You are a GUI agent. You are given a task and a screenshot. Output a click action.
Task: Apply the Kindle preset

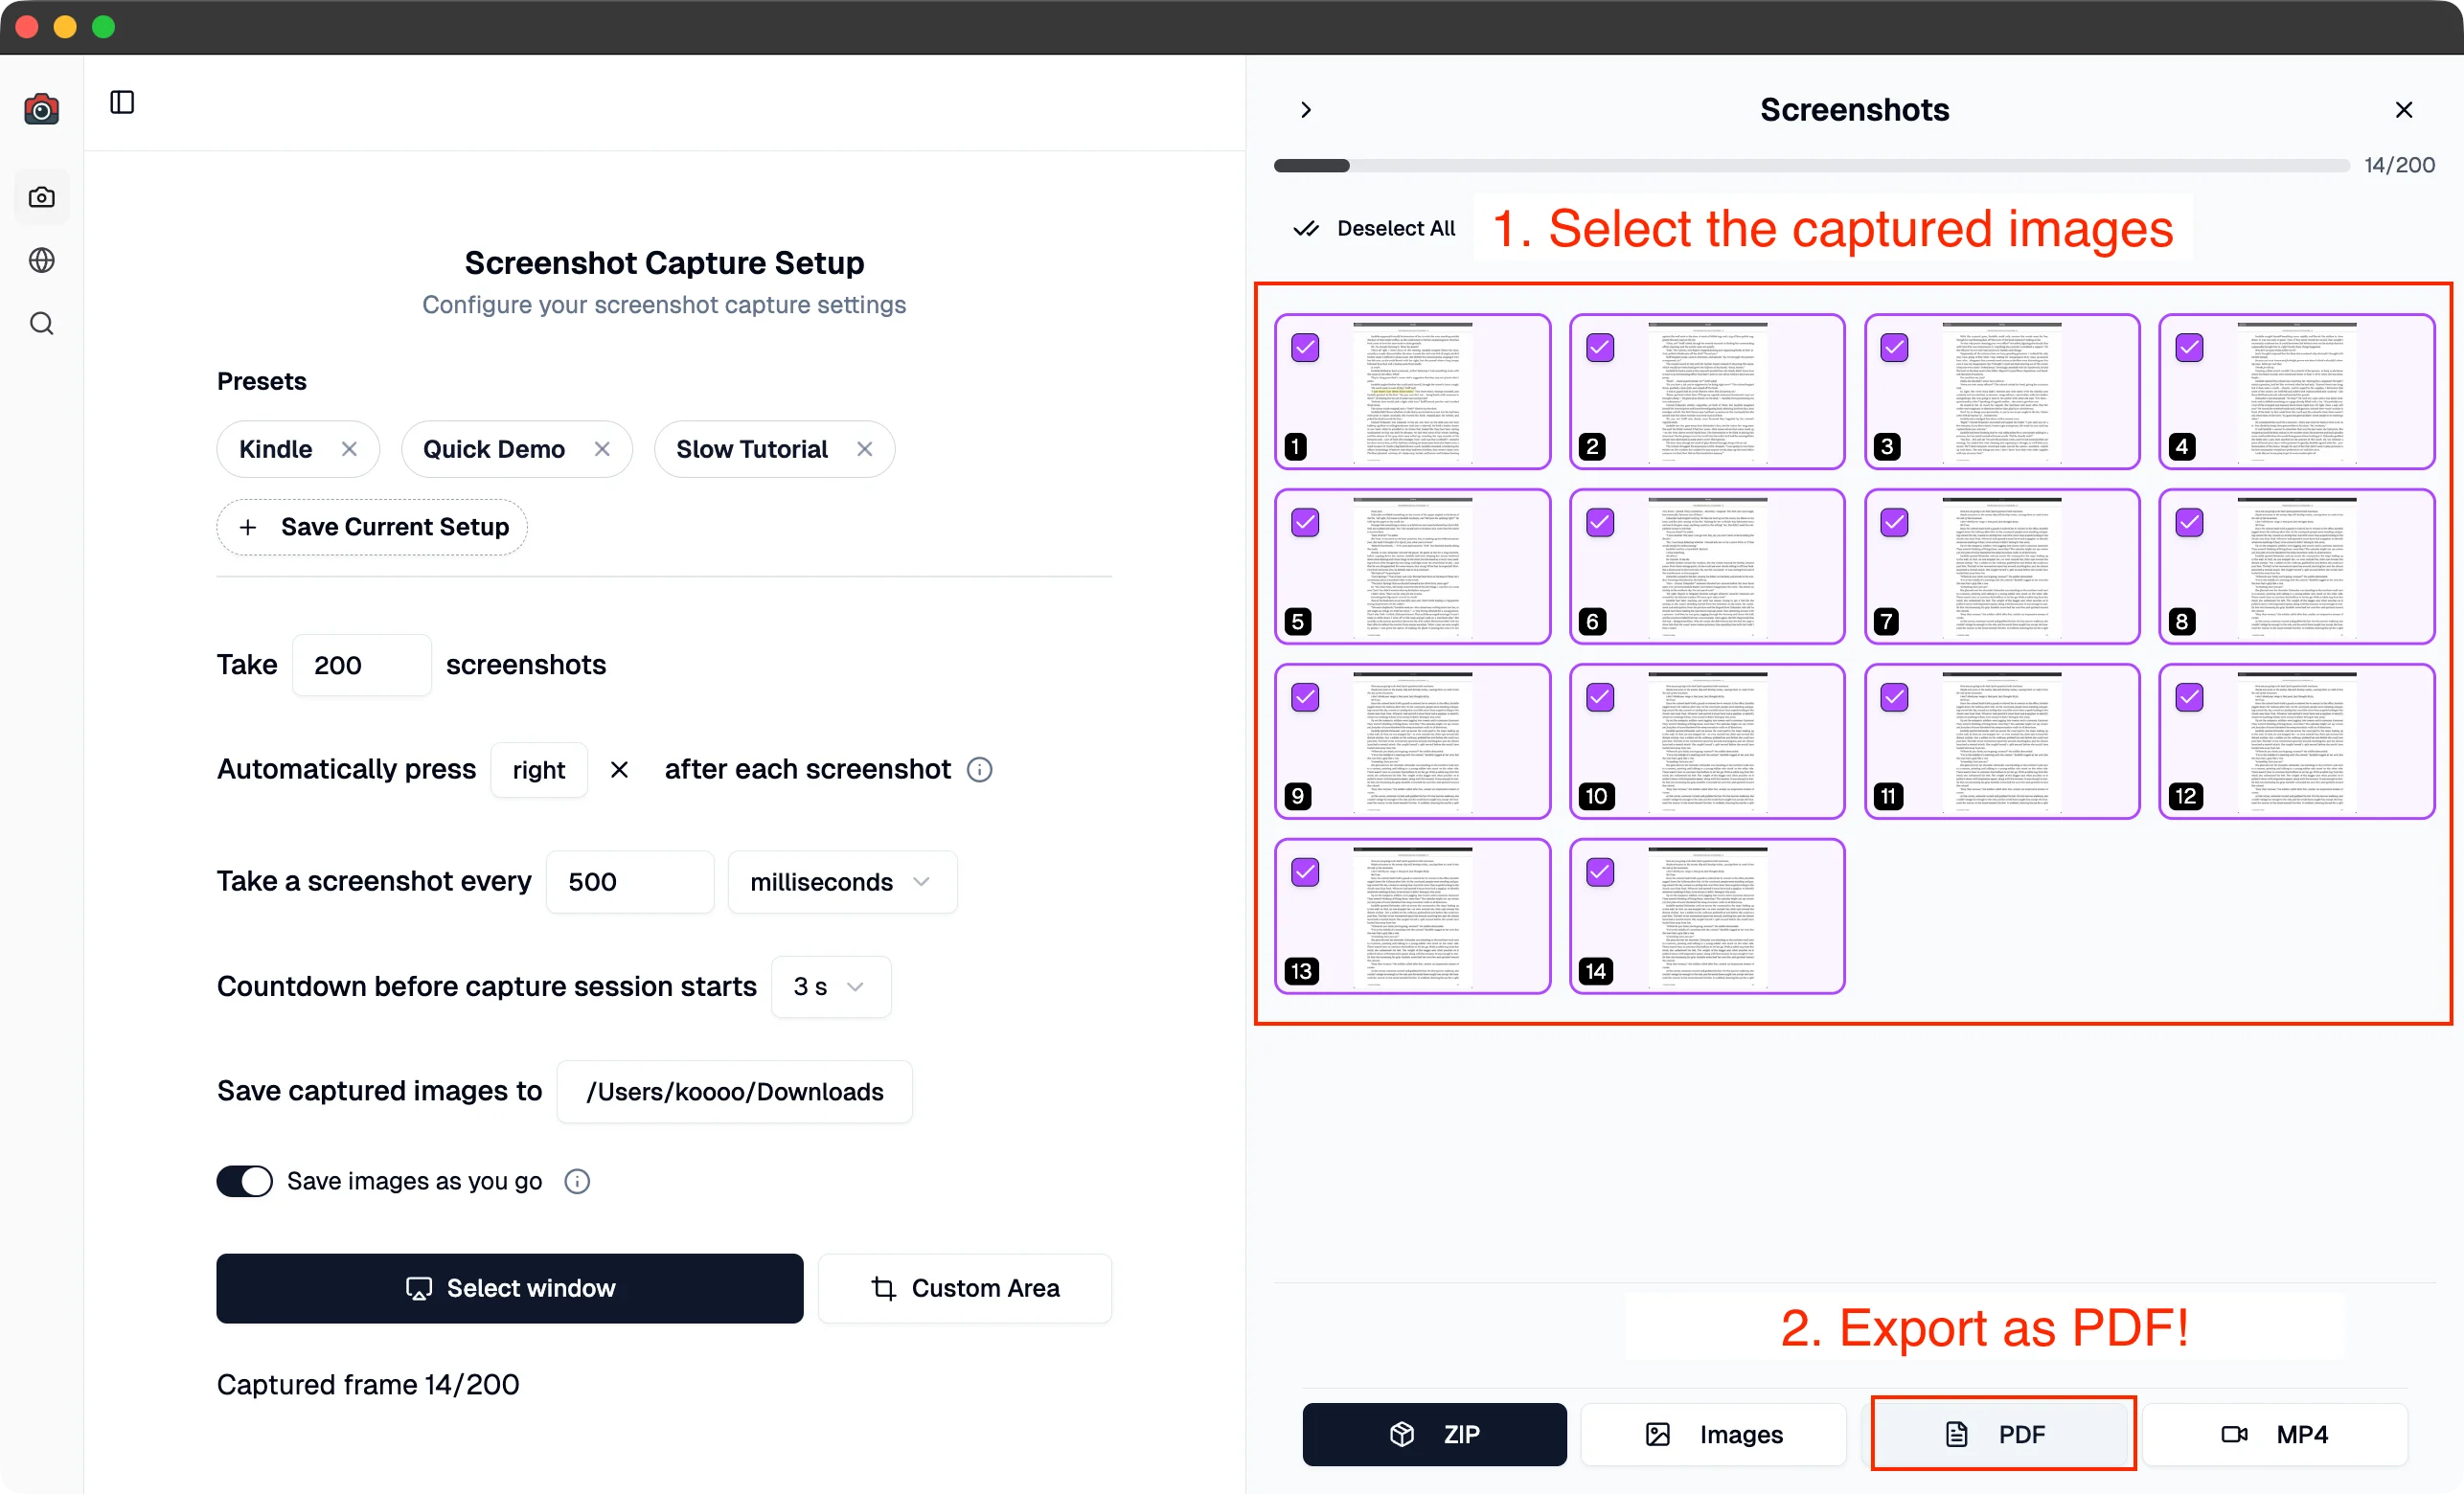pyautogui.click(x=274, y=449)
